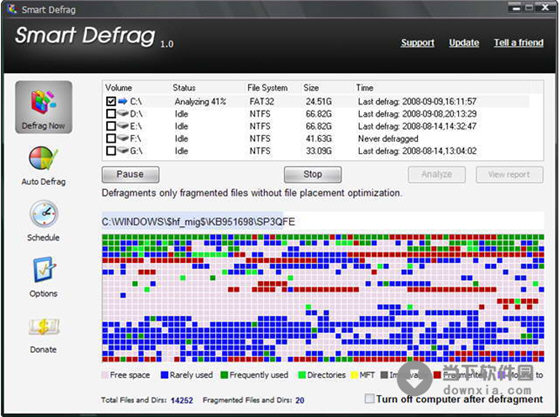Click the View report button
This screenshot has height=417, width=560.
tap(510, 175)
